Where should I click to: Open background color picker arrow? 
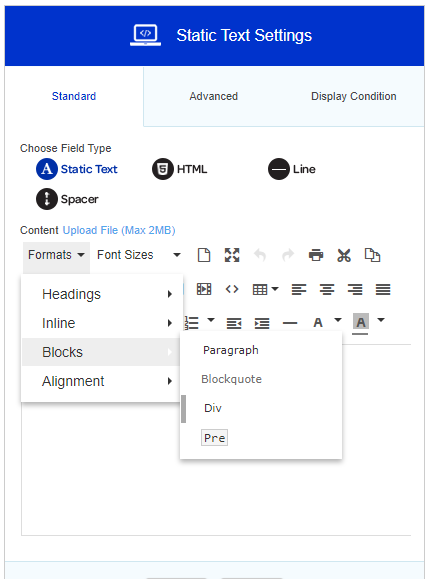point(381,320)
